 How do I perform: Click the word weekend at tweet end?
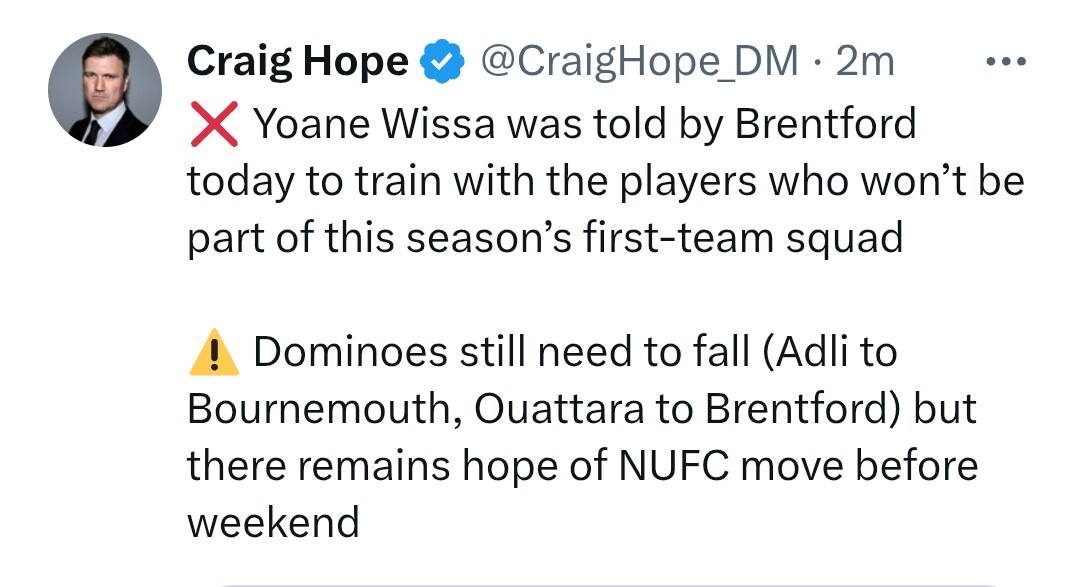(x=273, y=522)
